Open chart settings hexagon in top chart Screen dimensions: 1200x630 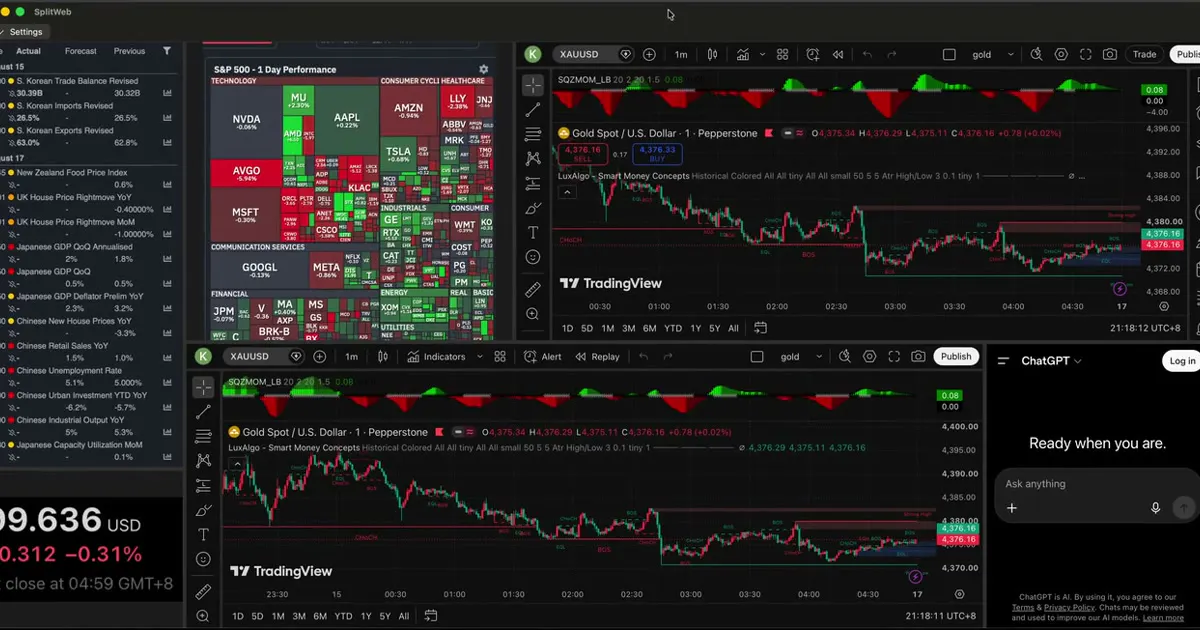click(1061, 54)
